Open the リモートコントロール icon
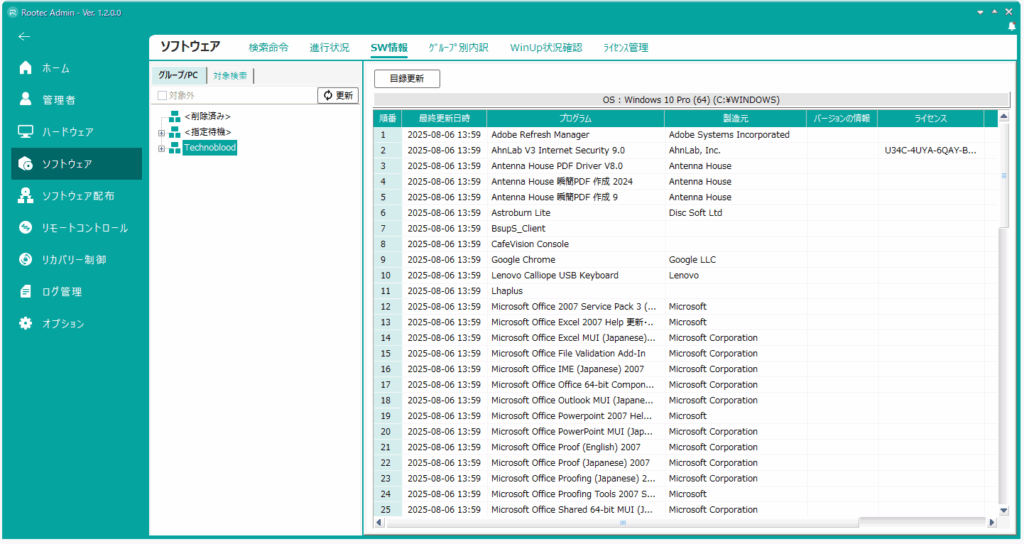Image resolution: width=1024 pixels, height=544 pixels. pos(26,228)
